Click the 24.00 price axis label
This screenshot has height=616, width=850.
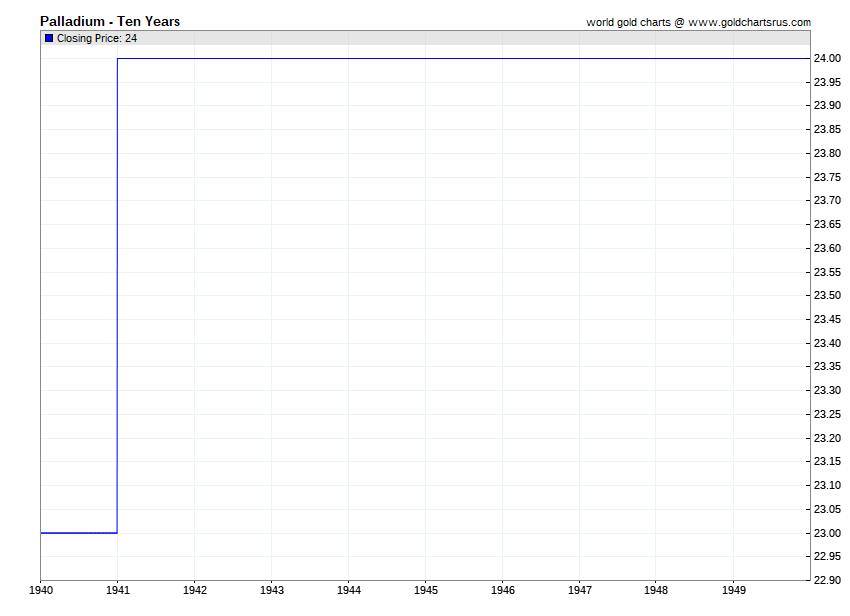[828, 59]
